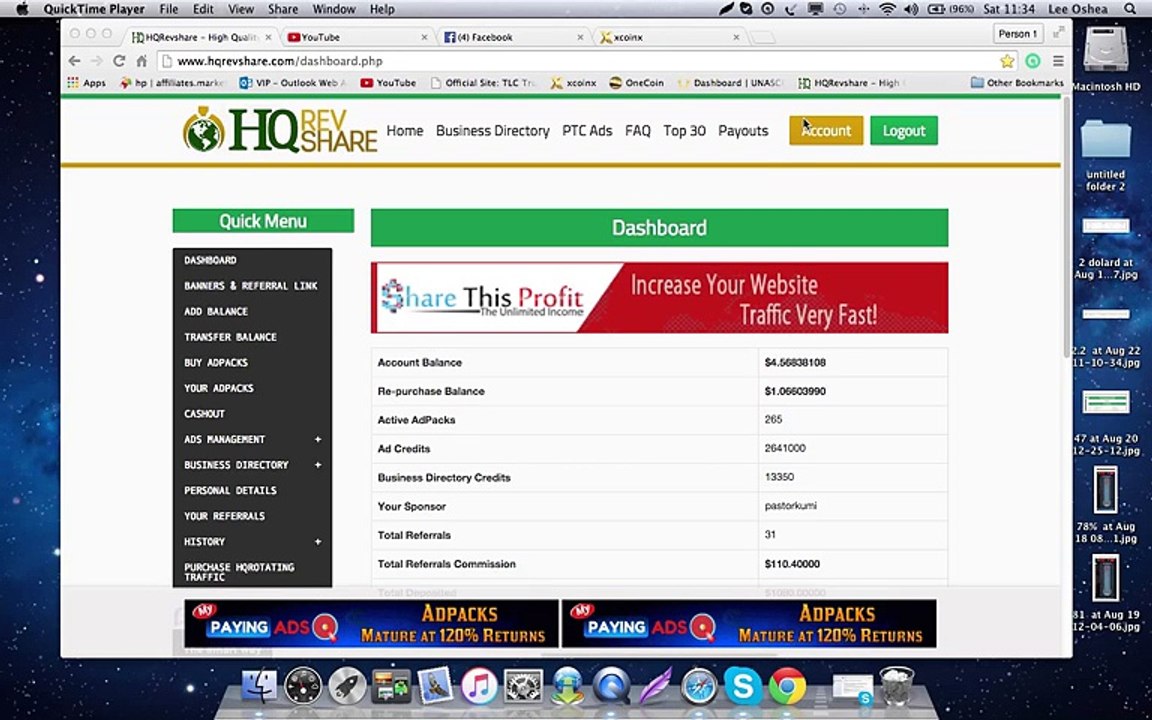
Task: Select Cashout in Quick Menu
Action: (204, 414)
